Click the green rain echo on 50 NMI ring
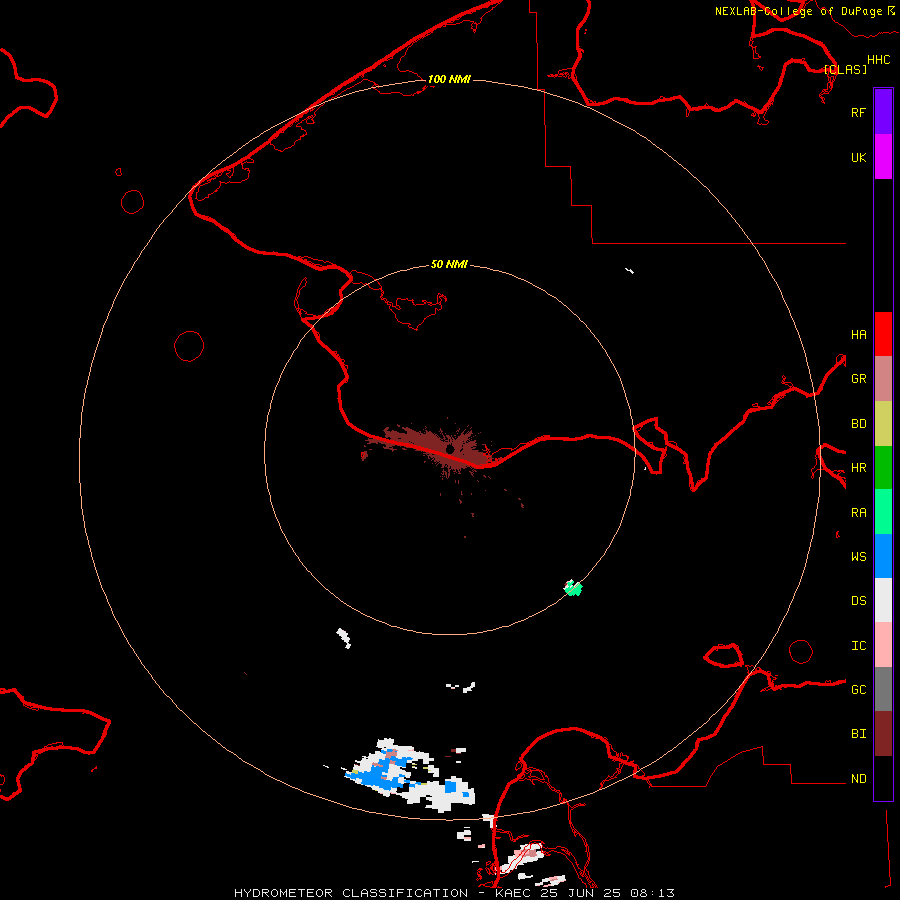Screen dimensions: 900x900 [573, 588]
